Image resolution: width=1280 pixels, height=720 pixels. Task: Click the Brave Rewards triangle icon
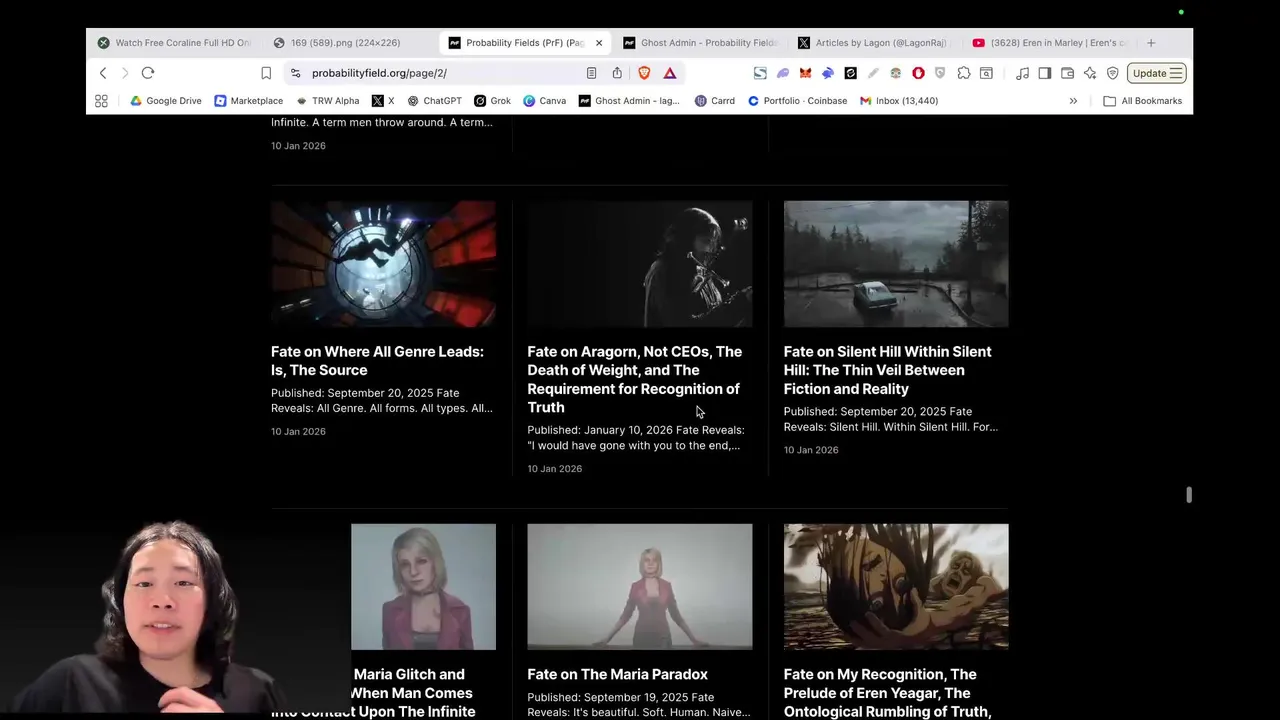click(670, 73)
